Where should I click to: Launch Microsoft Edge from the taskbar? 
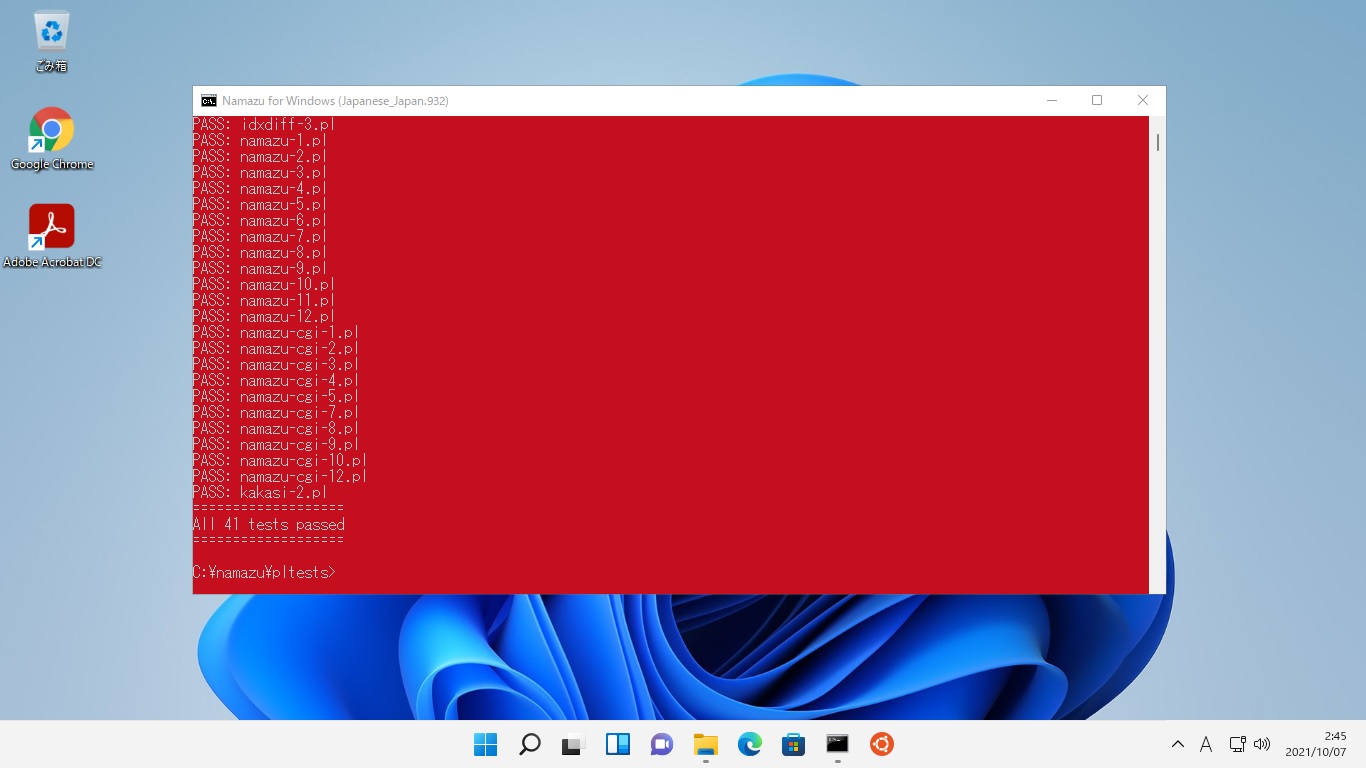click(x=750, y=744)
